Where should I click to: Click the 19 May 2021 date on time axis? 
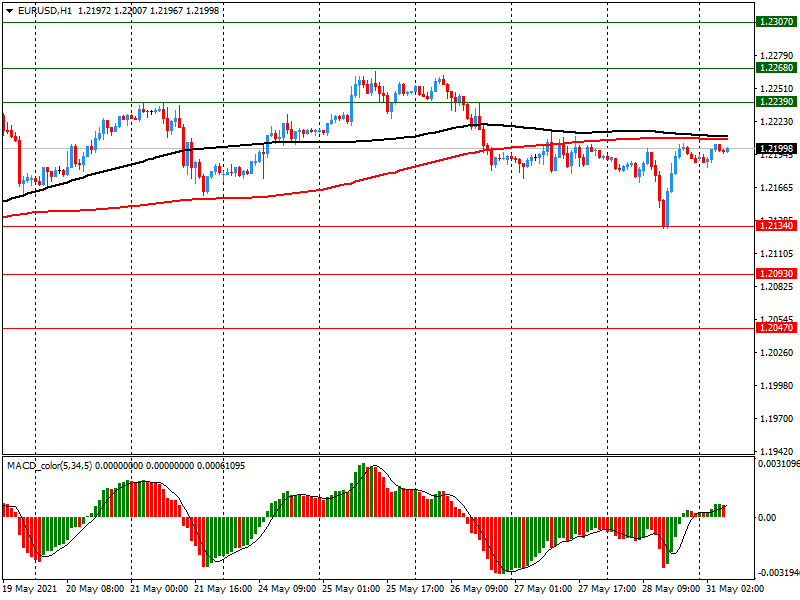click(x=31, y=590)
